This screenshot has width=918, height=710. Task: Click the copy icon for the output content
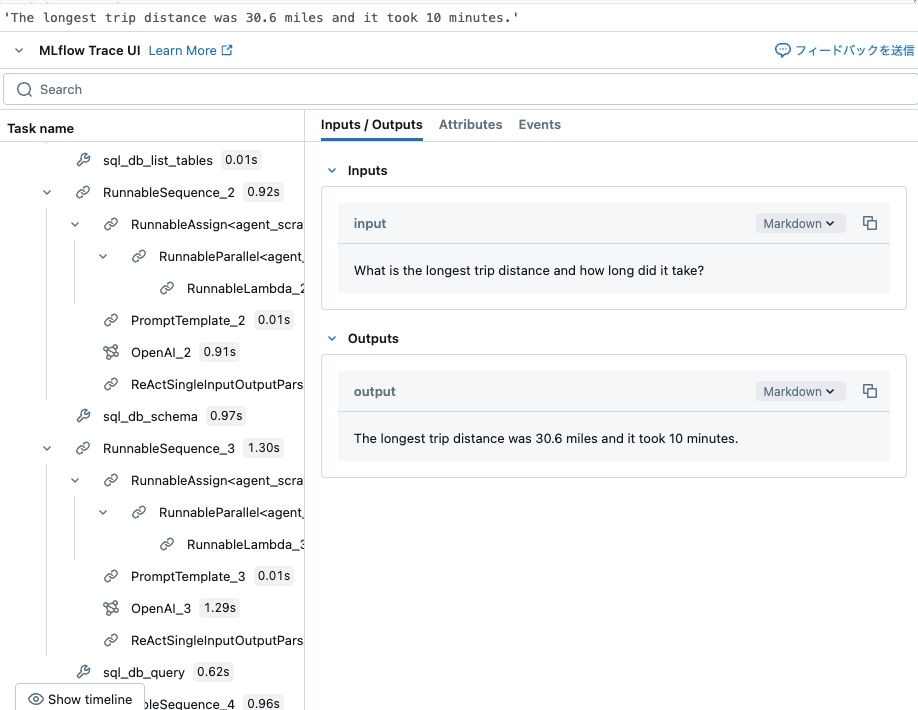click(870, 391)
